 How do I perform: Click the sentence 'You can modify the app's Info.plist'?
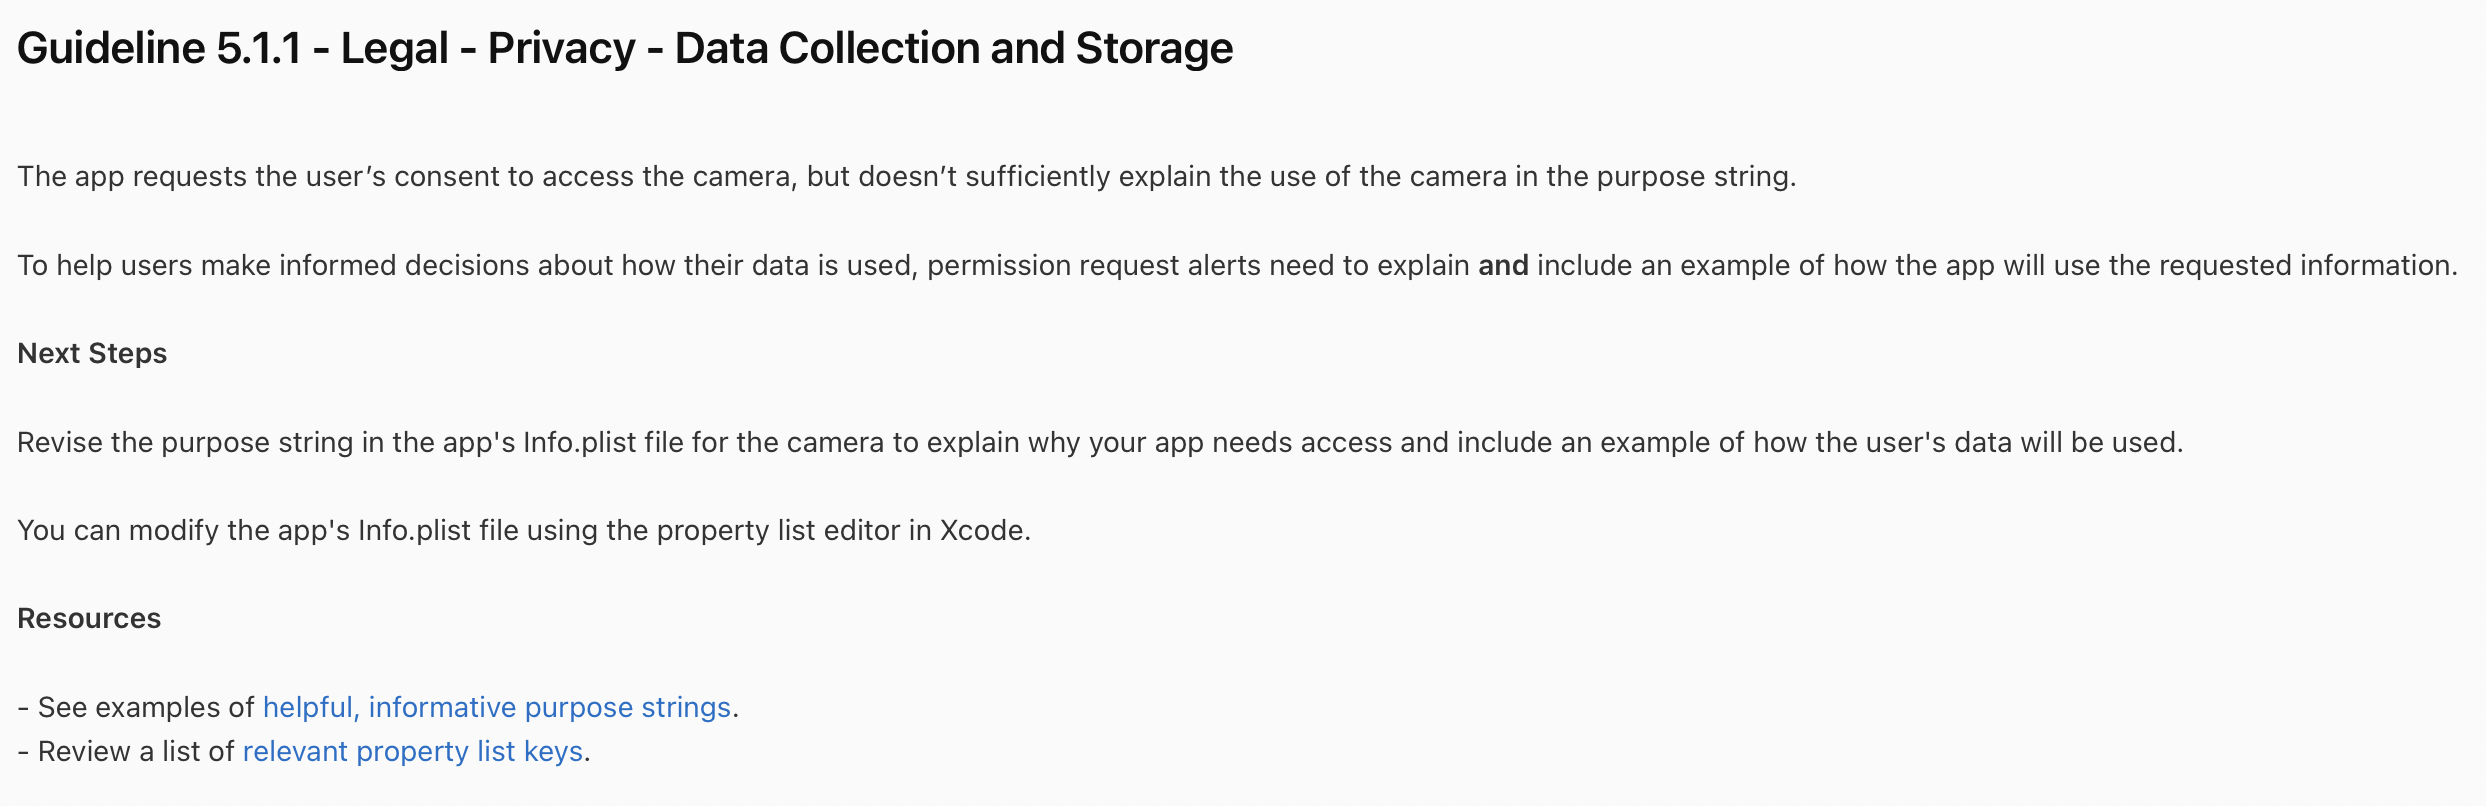[524, 530]
